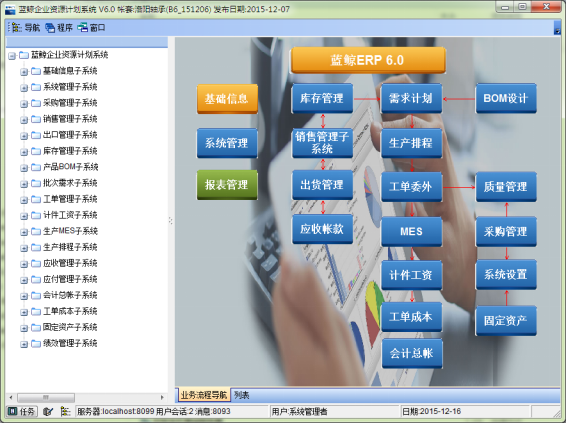This screenshot has width=566, height=423.
Task: Select the 工单成本子系统 folder icon
Action: [x=36, y=311]
